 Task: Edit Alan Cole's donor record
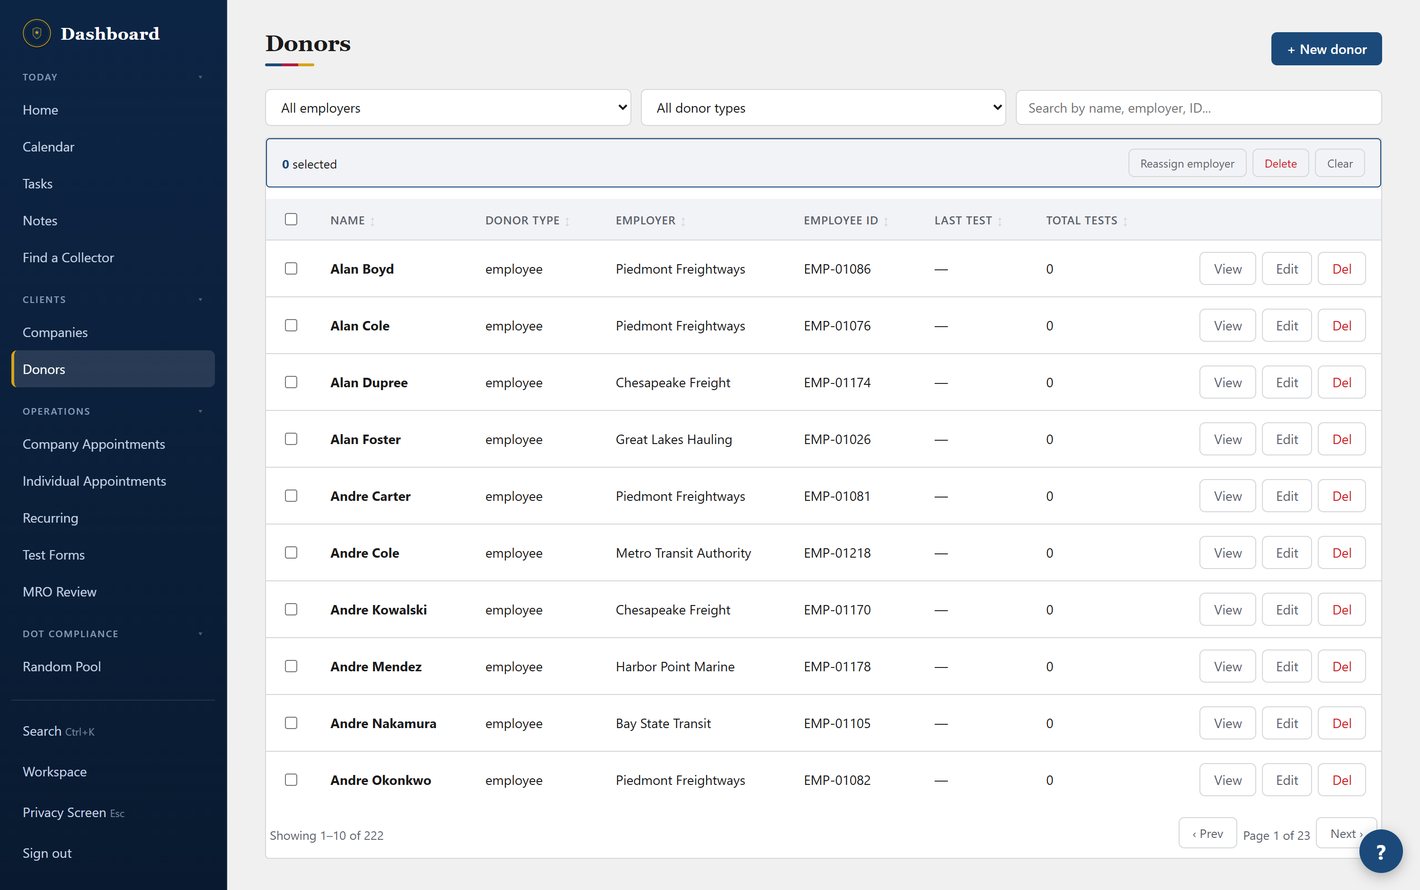[x=1286, y=326]
